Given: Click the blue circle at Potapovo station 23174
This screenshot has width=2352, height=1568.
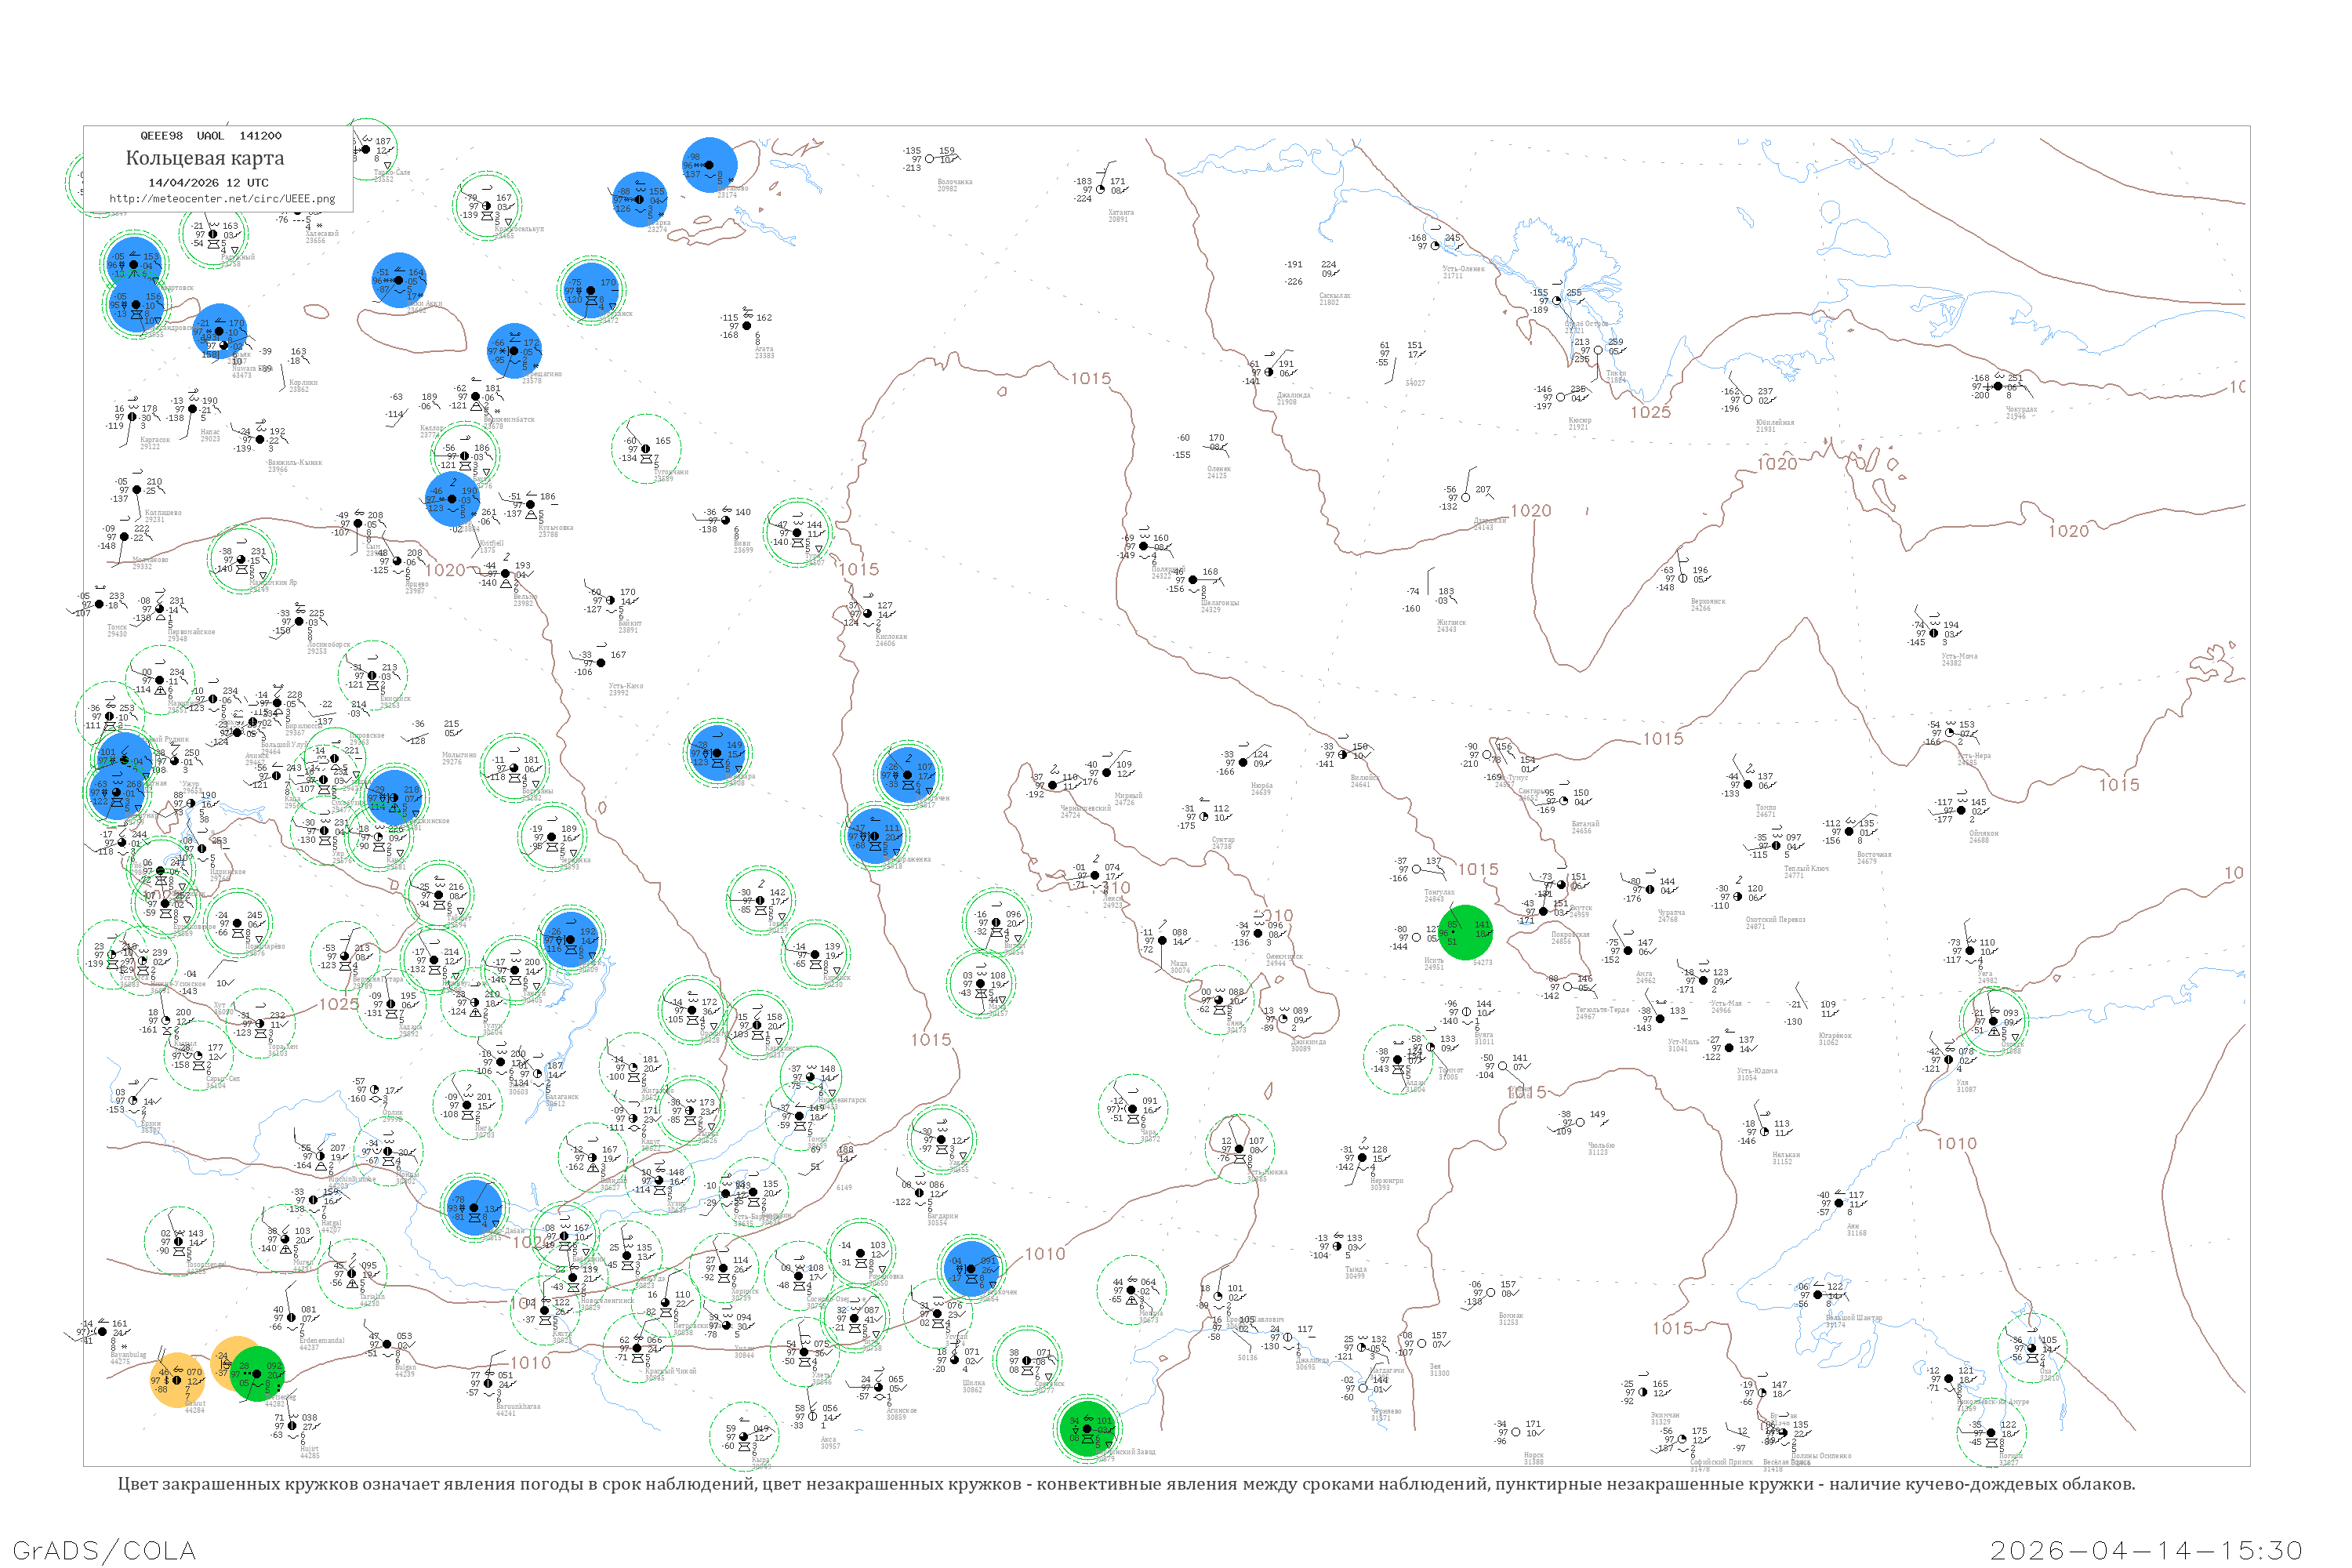Looking at the screenshot, I should pyautogui.click(x=709, y=165).
